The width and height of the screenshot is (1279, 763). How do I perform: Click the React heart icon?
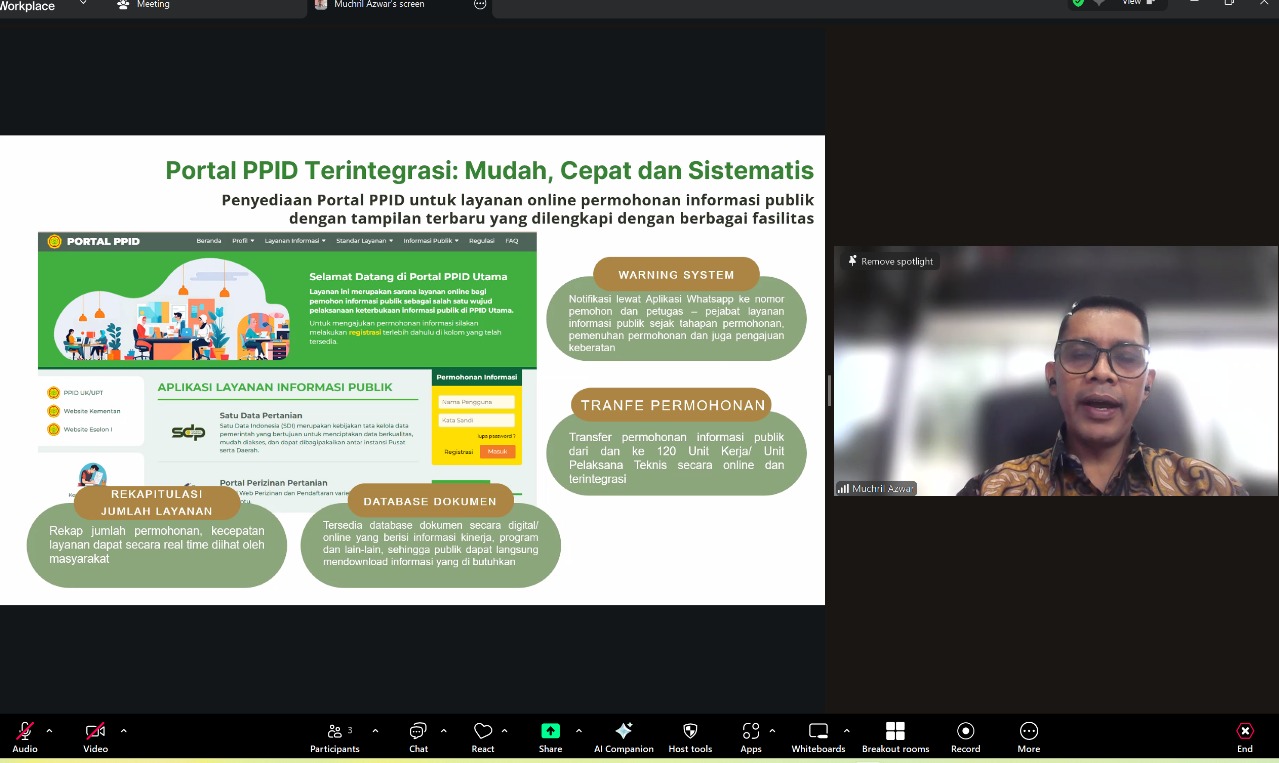pyautogui.click(x=483, y=732)
